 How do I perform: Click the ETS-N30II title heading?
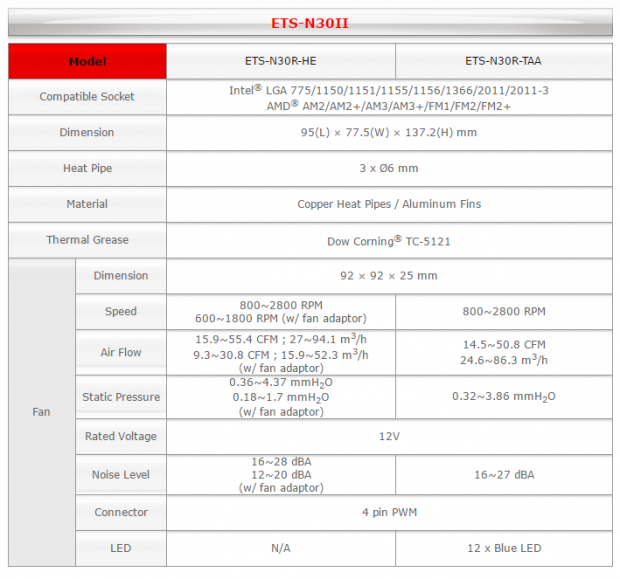tap(310, 23)
